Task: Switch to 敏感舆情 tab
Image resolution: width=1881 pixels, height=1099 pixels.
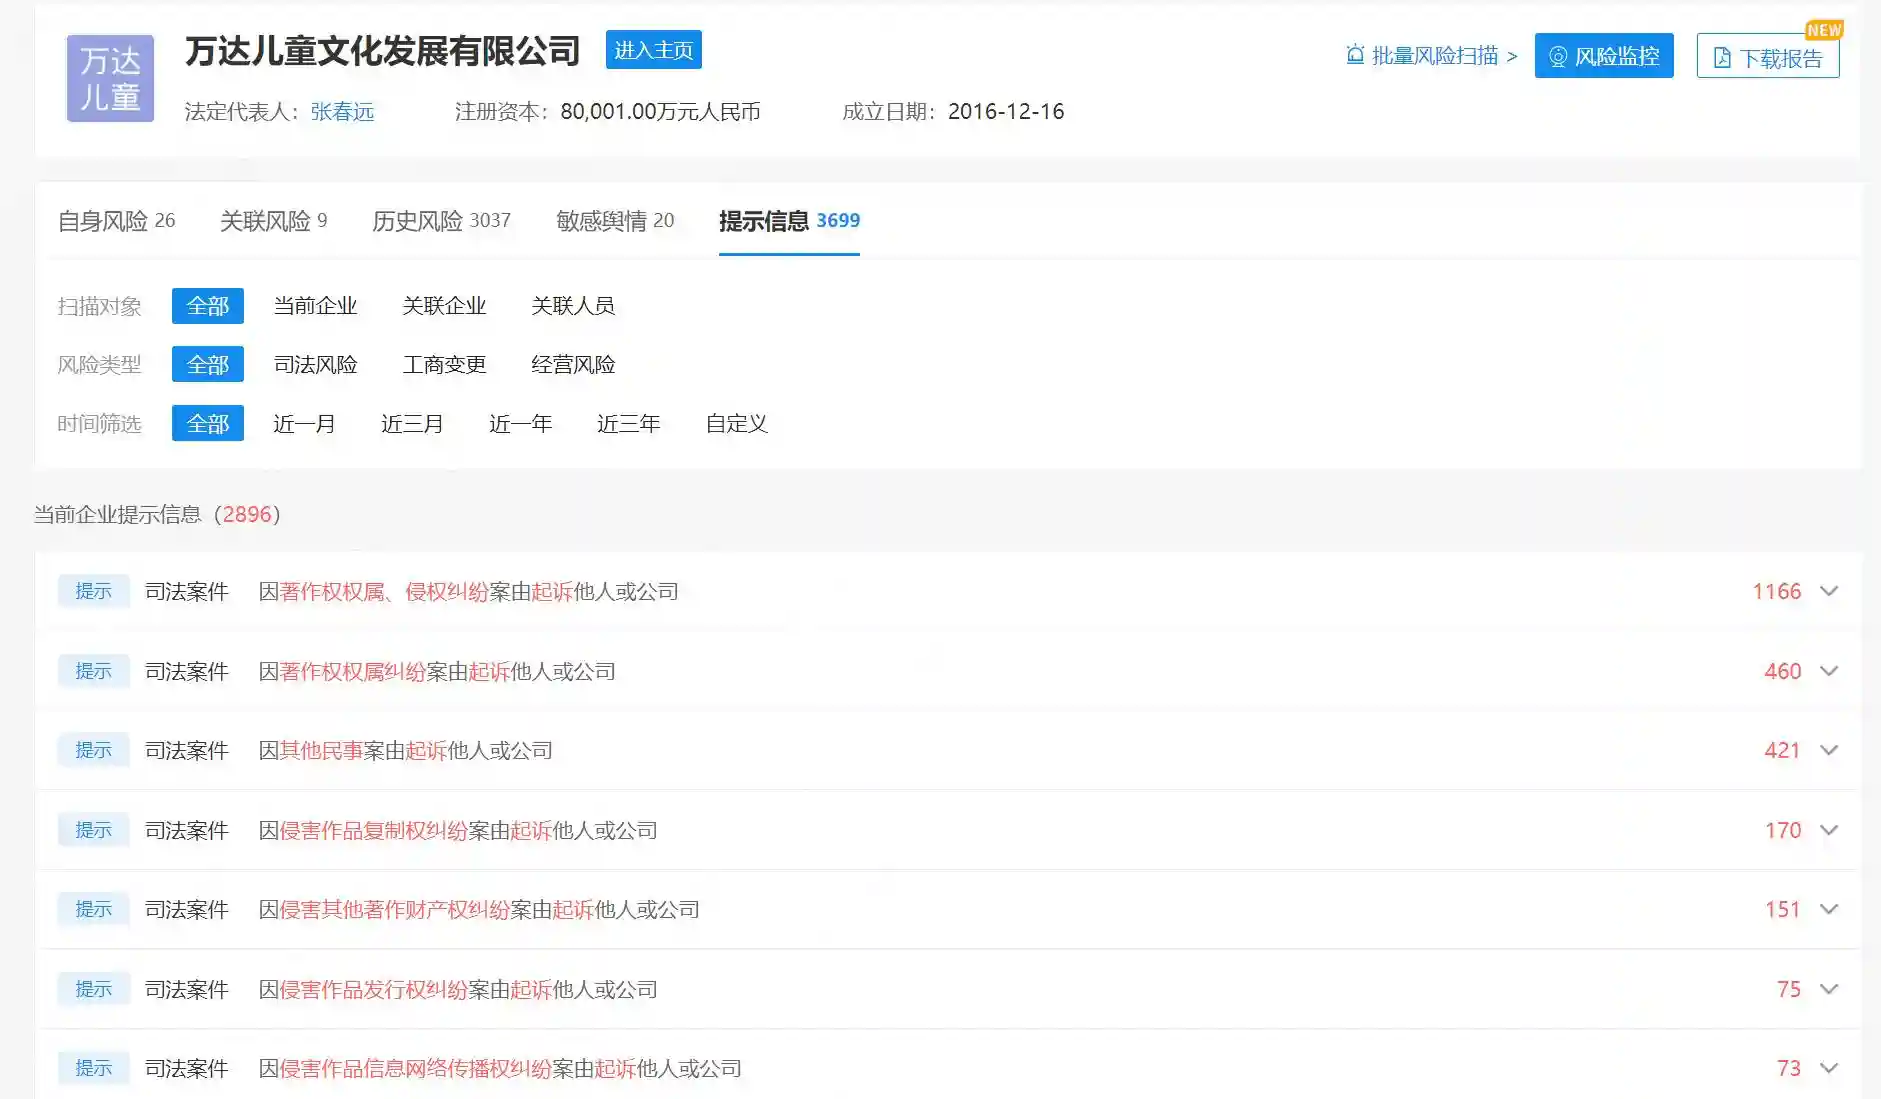Action: [x=615, y=221]
